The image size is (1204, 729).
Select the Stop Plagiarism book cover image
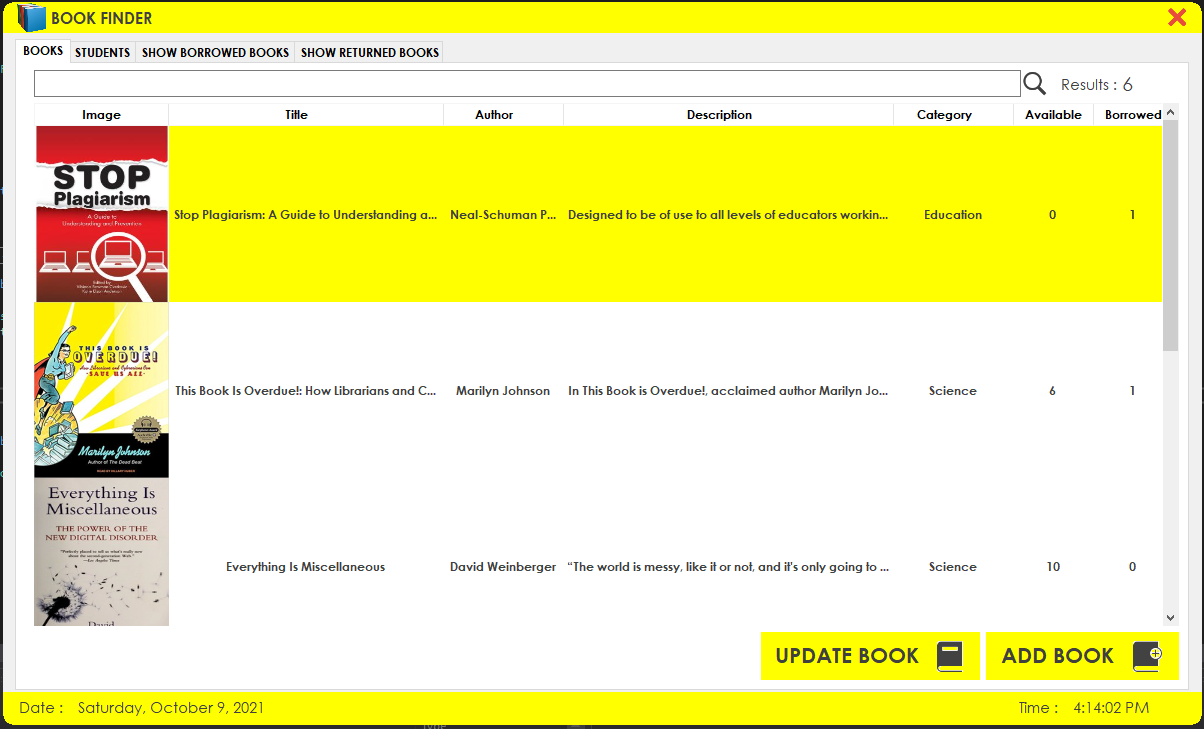102,214
